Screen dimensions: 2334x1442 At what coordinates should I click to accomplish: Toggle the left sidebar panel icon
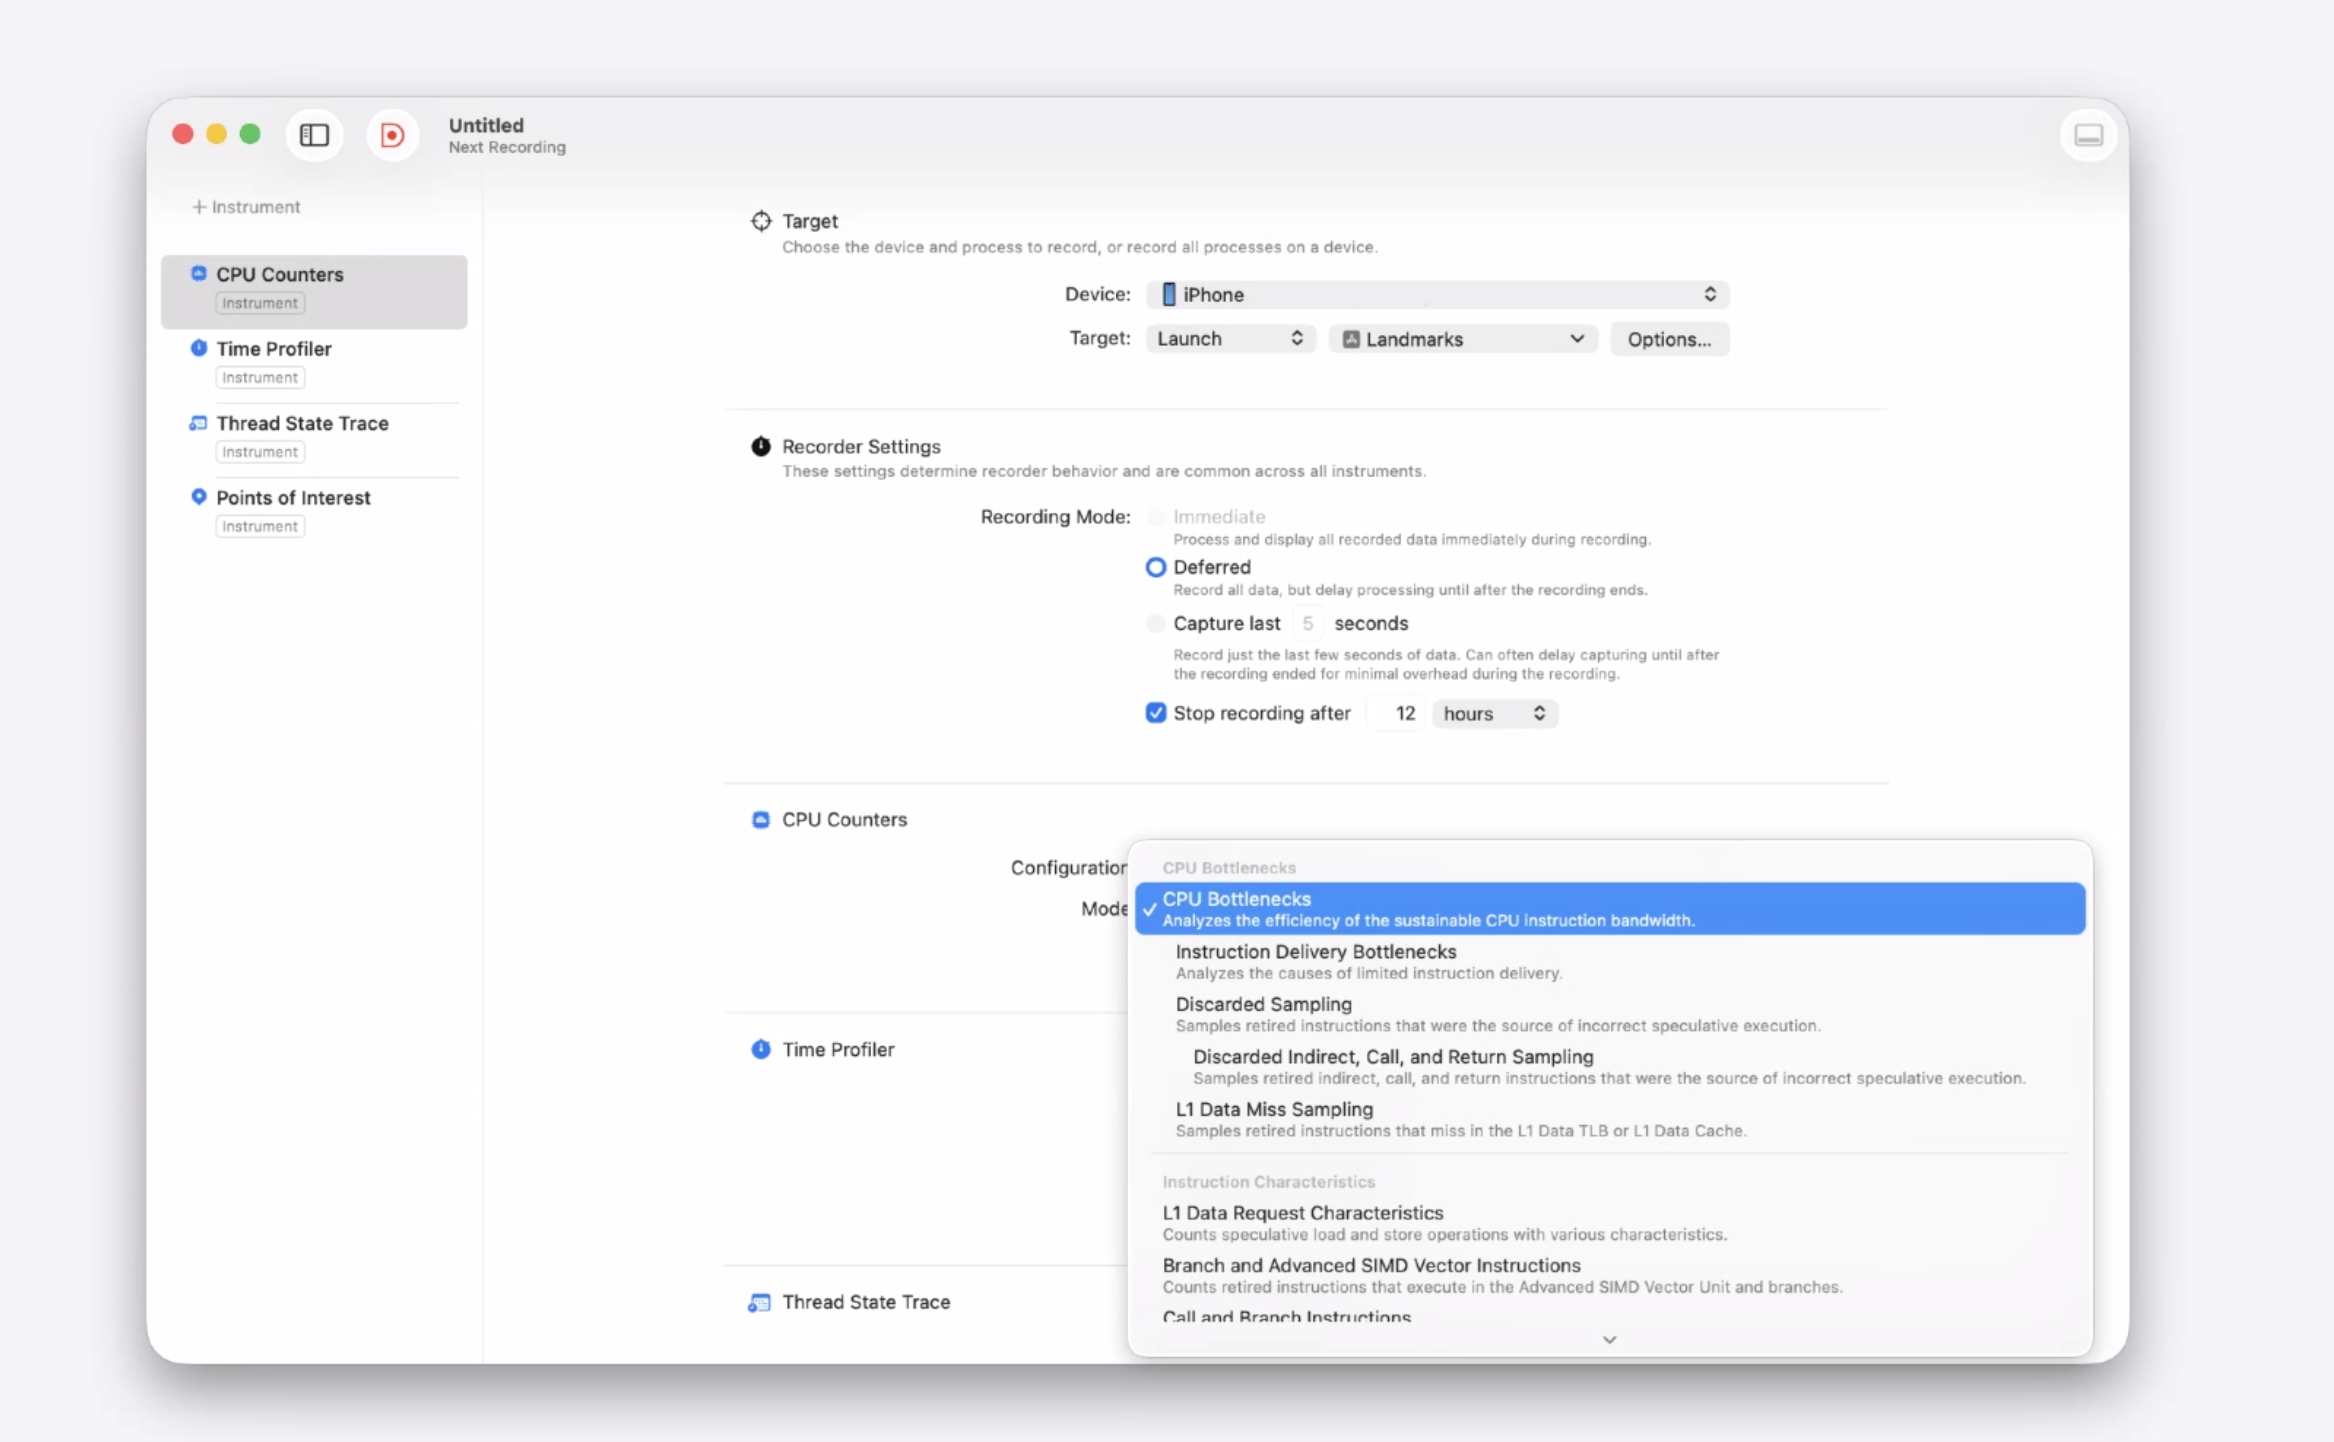pos(314,135)
